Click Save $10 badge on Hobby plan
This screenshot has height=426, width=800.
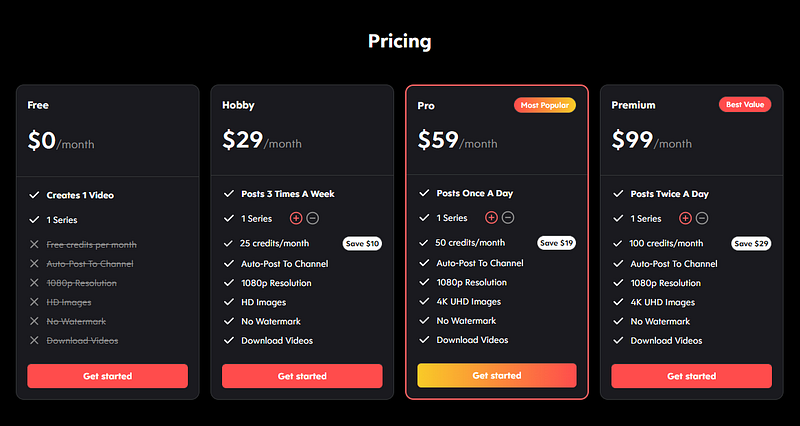coord(362,243)
